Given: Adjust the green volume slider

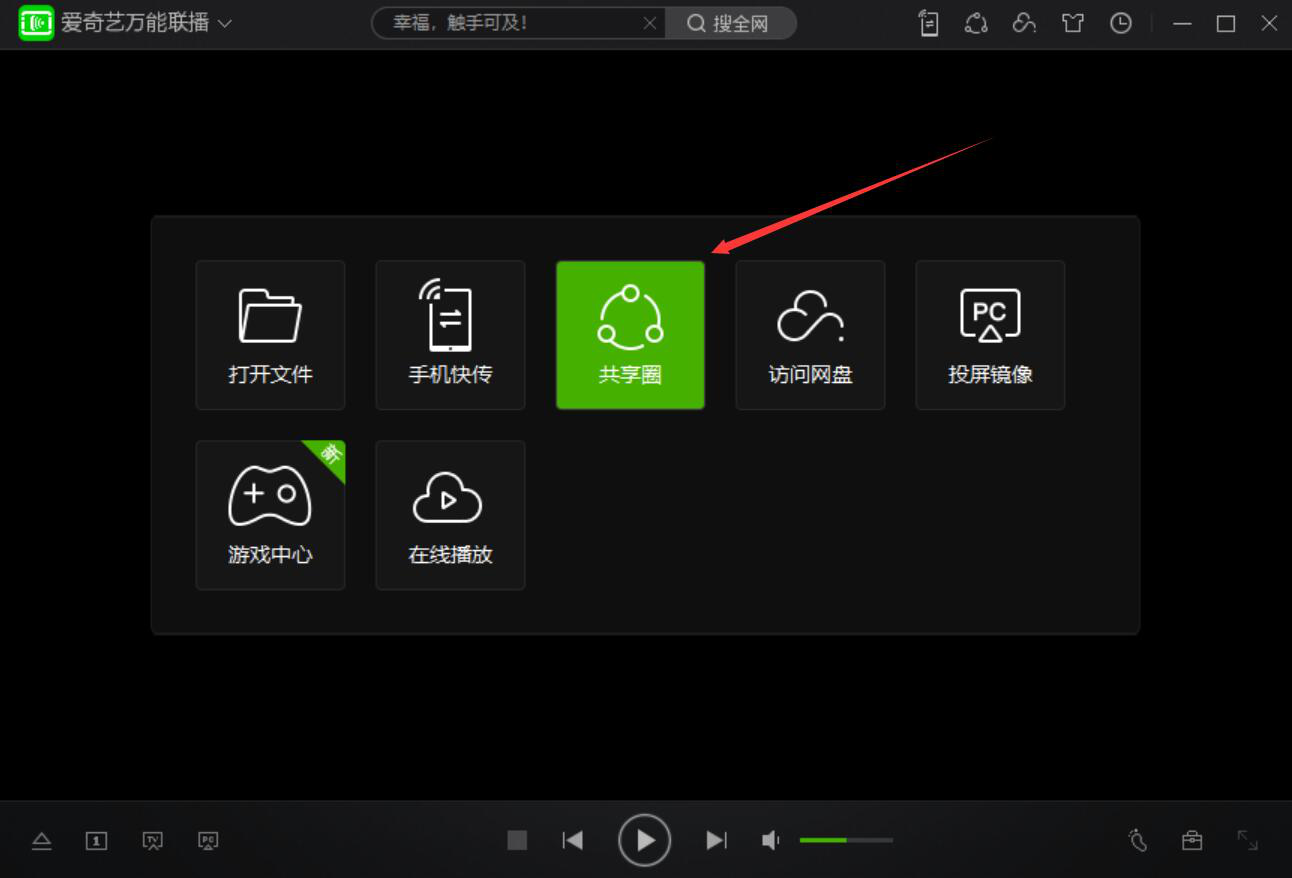Looking at the screenshot, I should (846, 840).
